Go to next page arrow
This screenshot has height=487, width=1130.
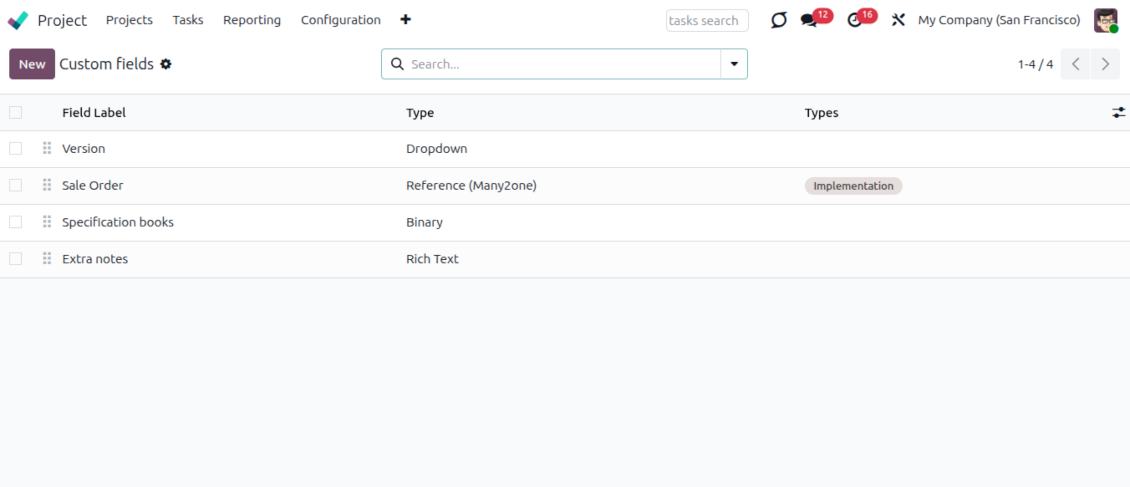[1105, 64]
